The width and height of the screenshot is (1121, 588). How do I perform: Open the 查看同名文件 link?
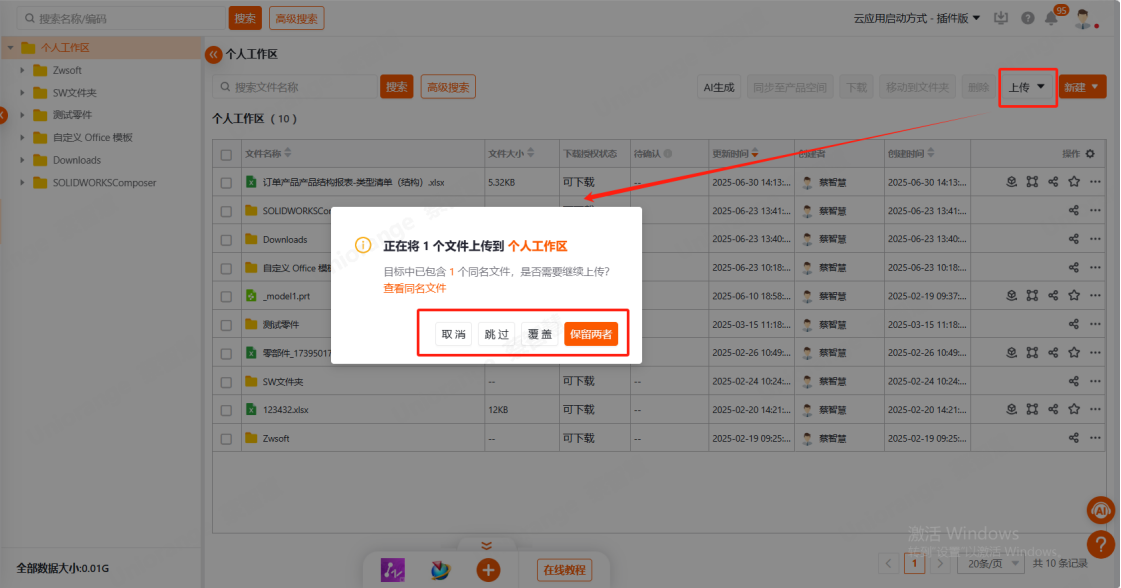[x=415, y=288]
